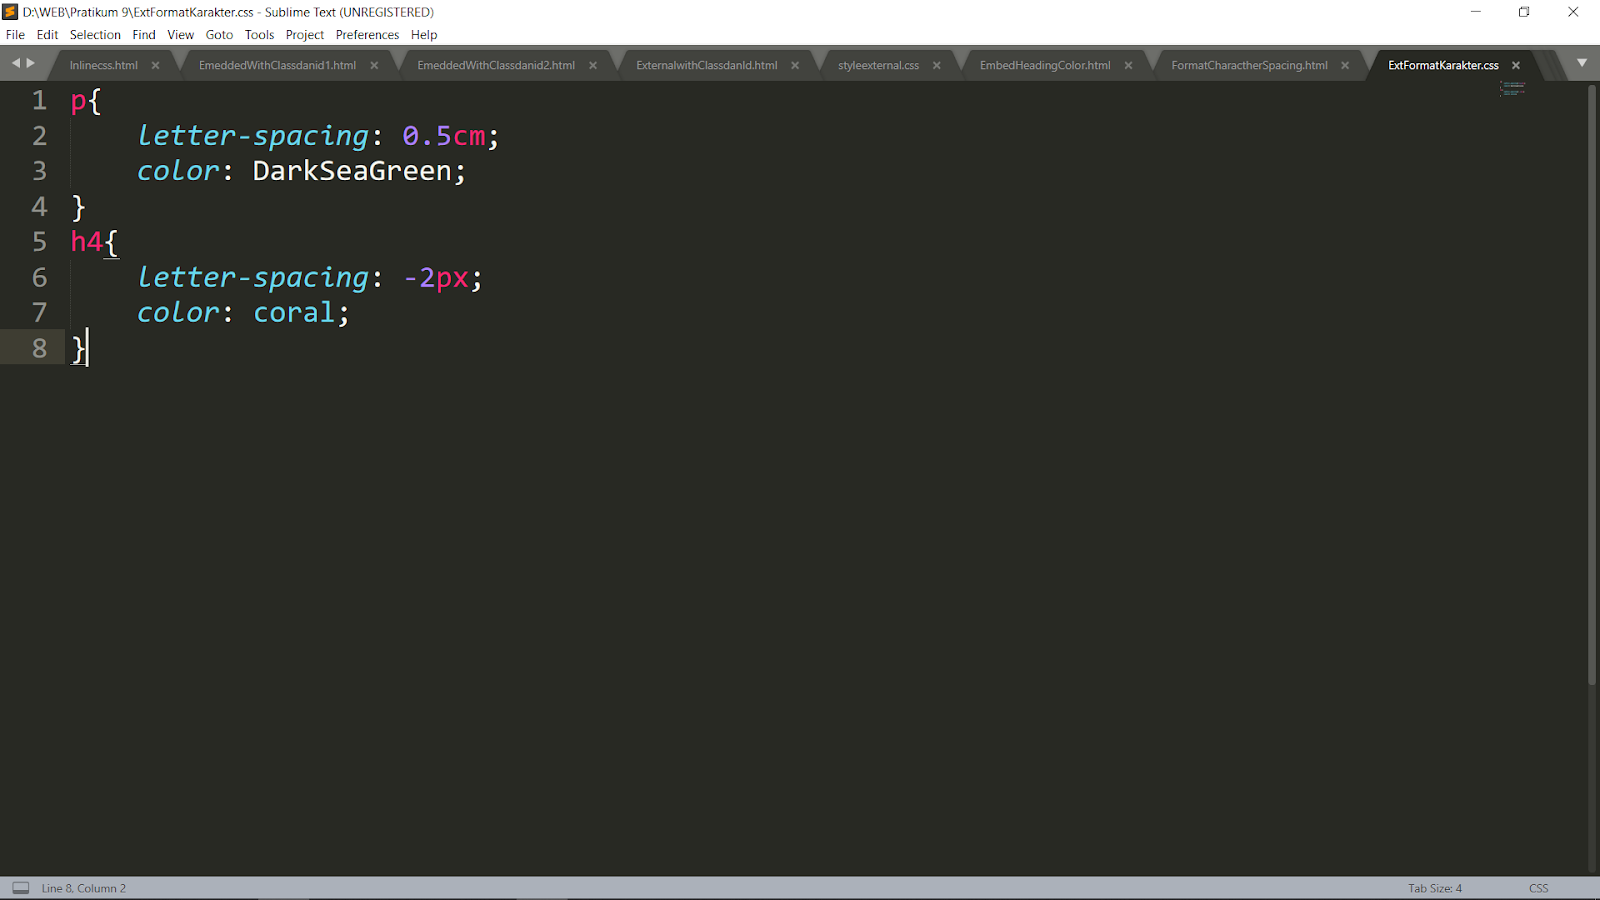The image size is (1600, 900).
Task: Click the forward navigation arrow
Action: tap(28, 62)
